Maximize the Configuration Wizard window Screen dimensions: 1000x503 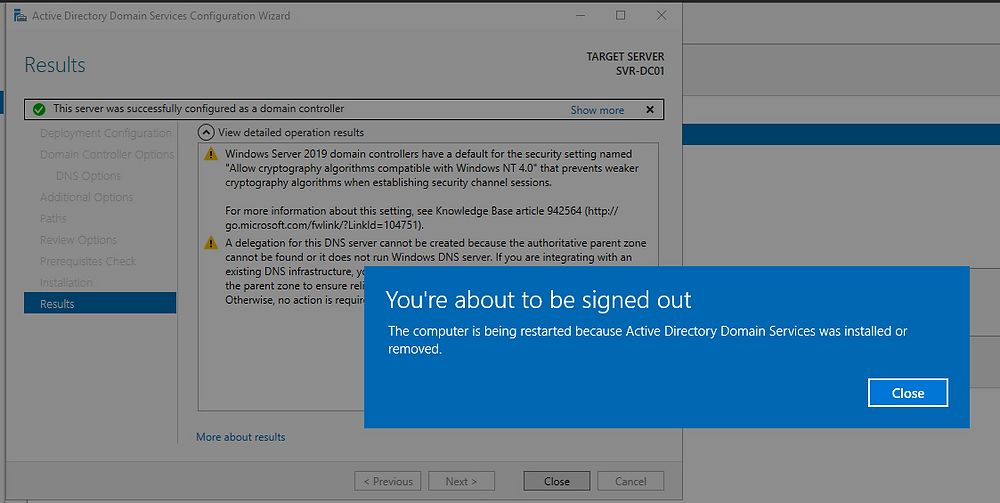click(x=621, y=15)
